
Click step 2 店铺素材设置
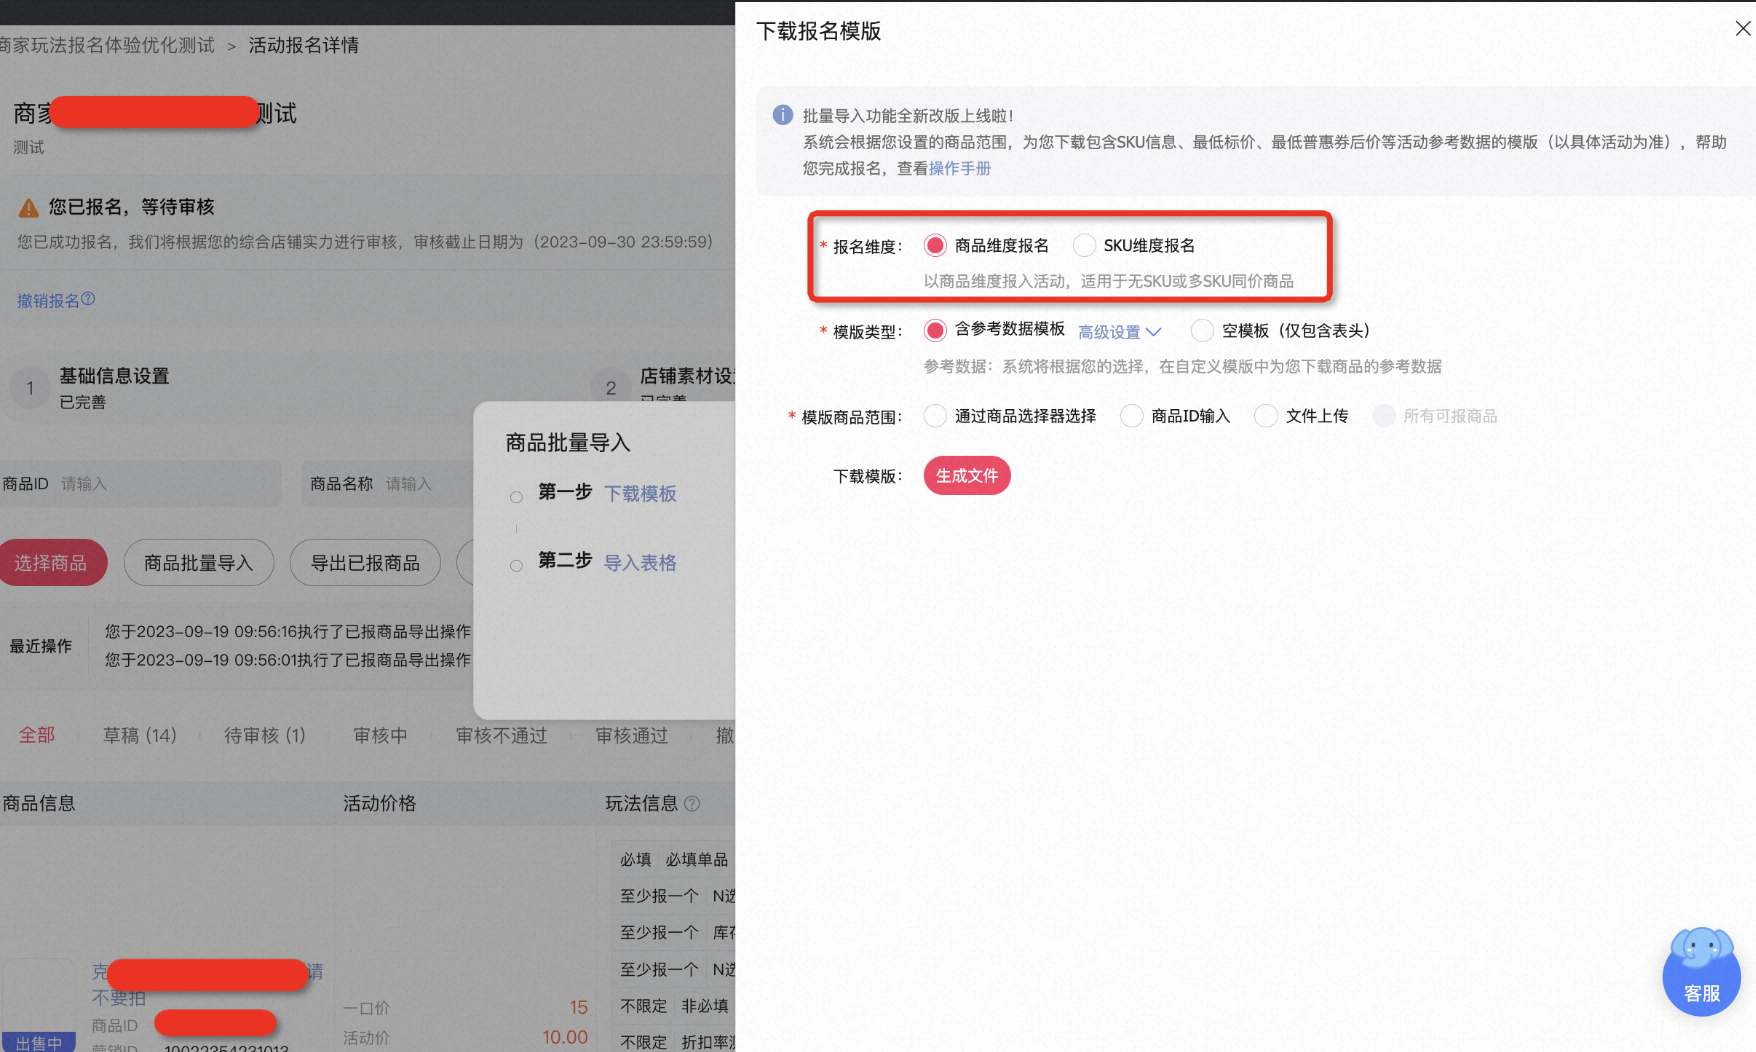pos(687,376)
